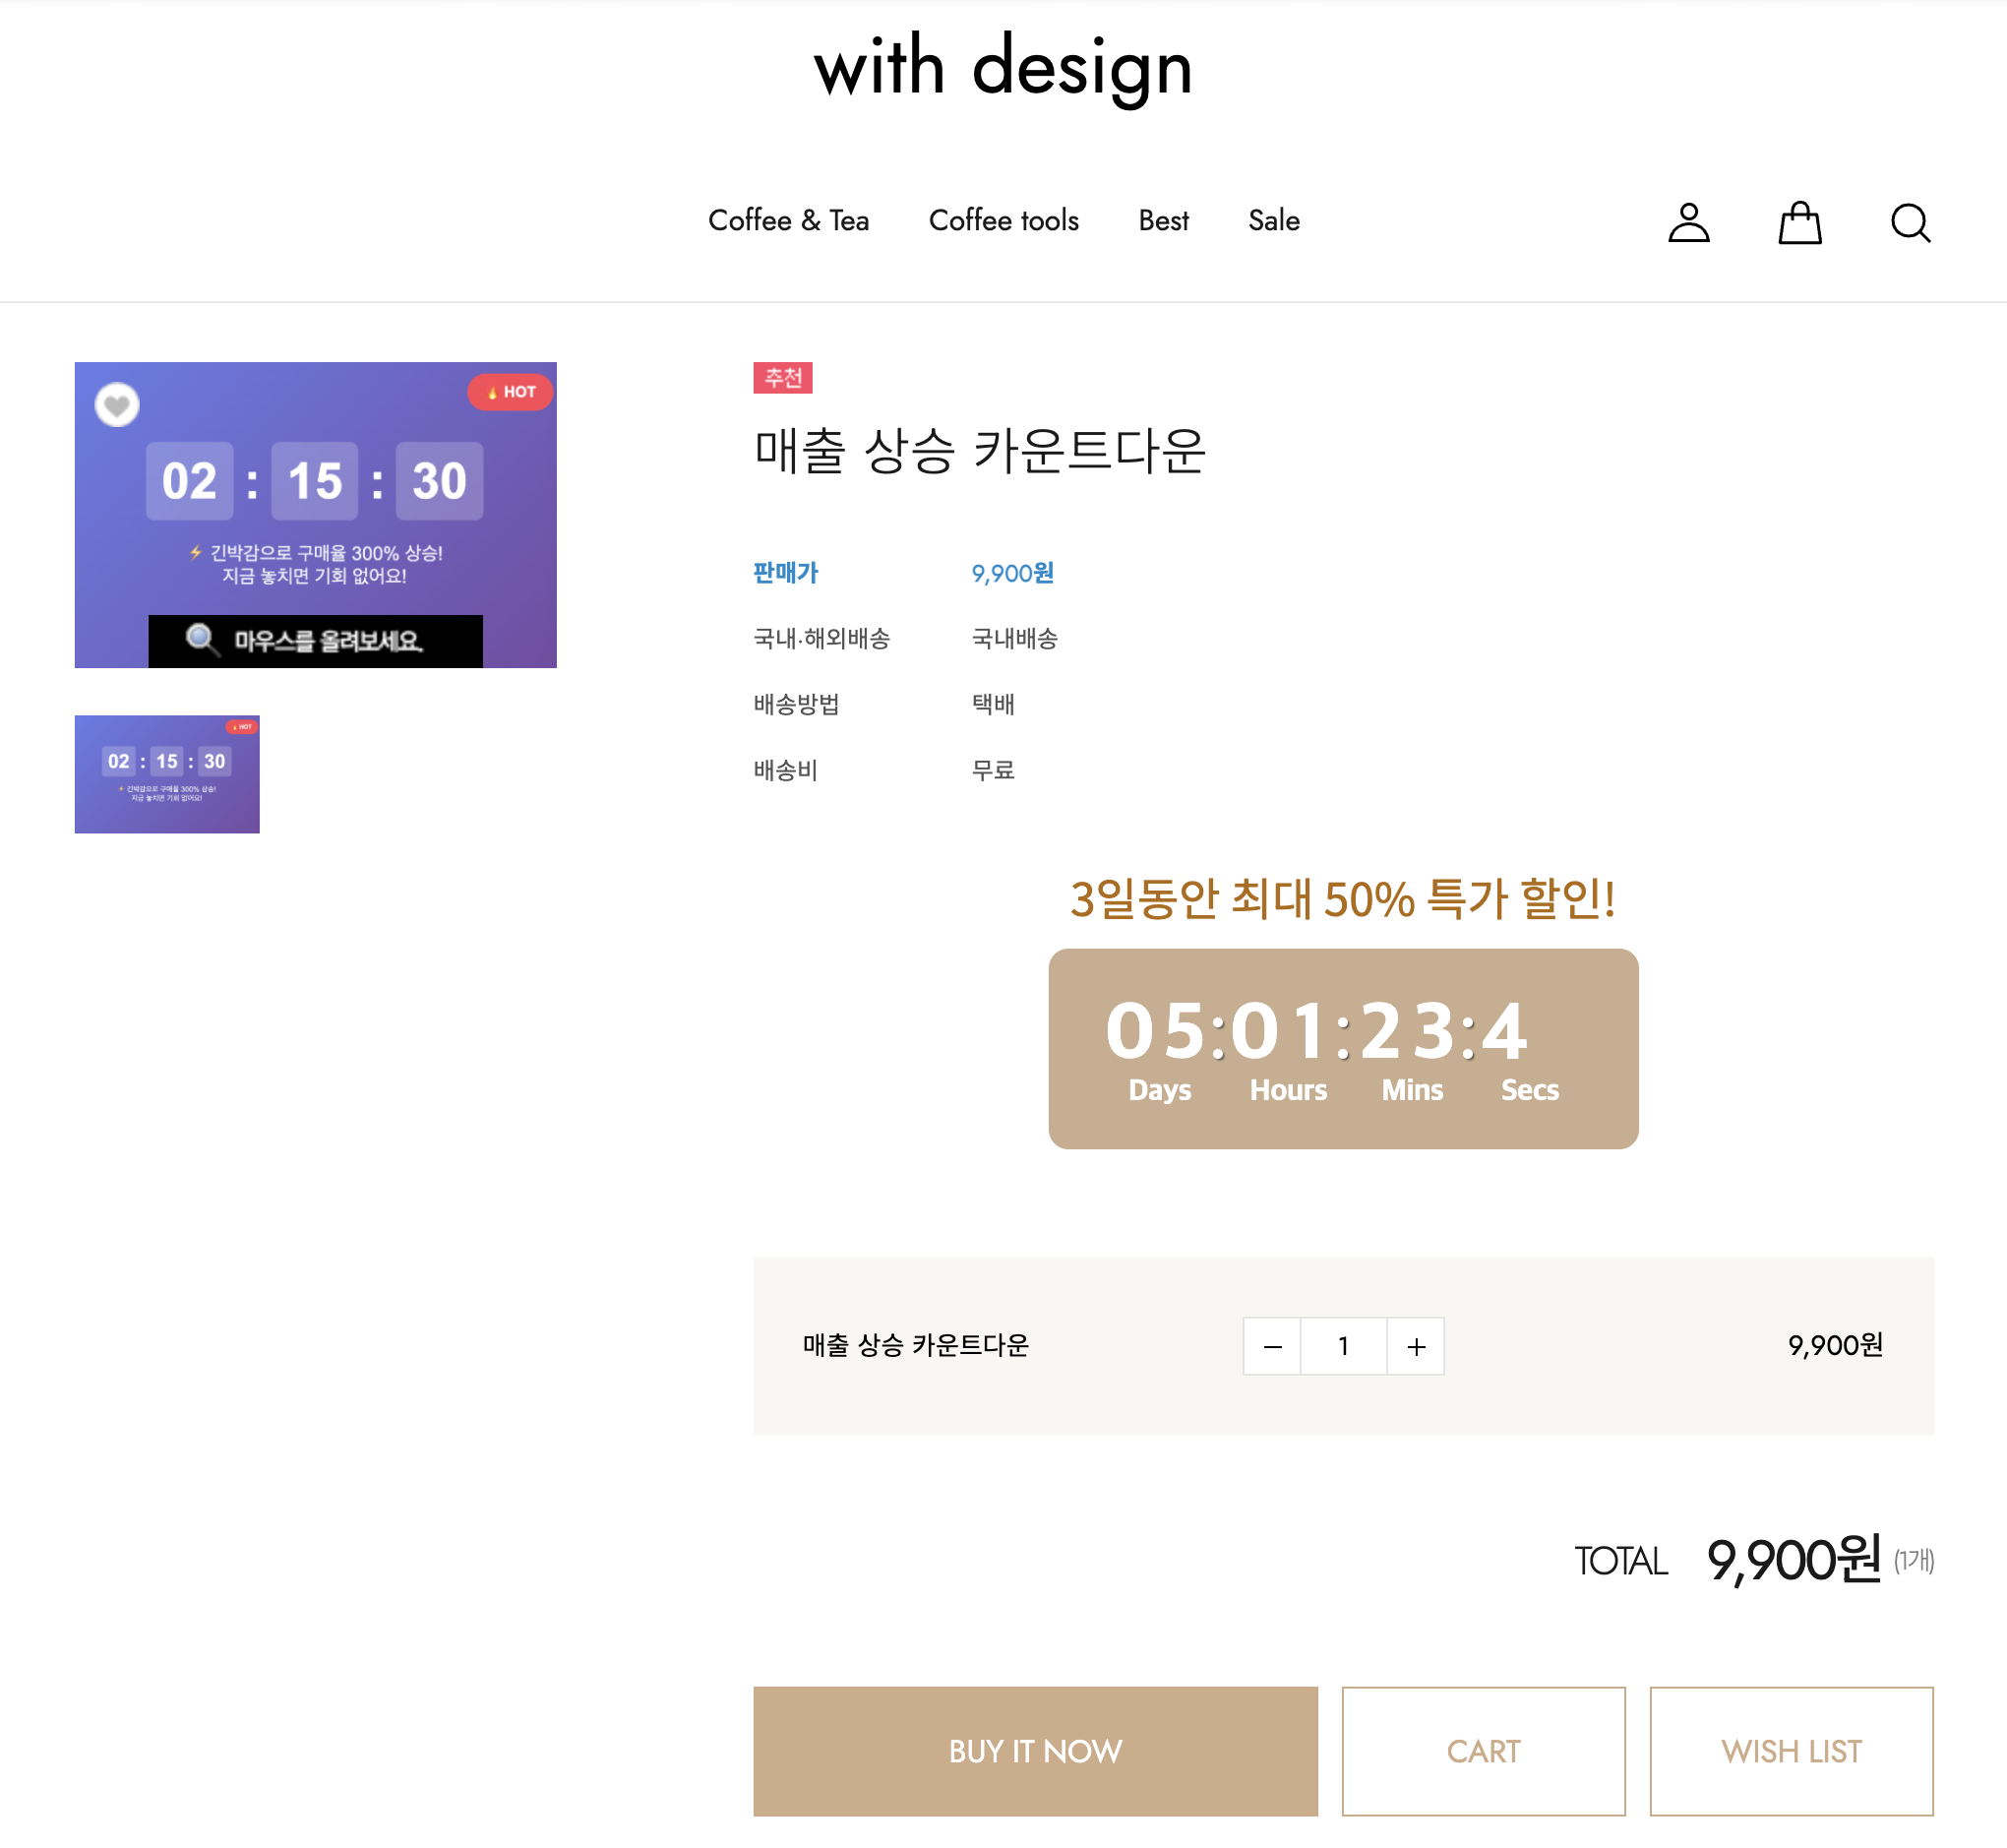Screen dimensions: 2007x1848
Task: Increase quantity with plus button
Action: 1415,1346
